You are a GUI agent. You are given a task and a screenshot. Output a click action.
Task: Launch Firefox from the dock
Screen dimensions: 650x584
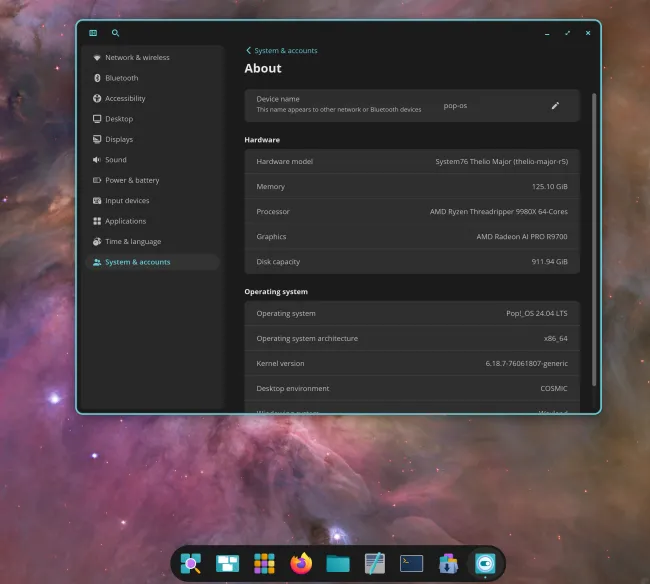click(301, 564)
